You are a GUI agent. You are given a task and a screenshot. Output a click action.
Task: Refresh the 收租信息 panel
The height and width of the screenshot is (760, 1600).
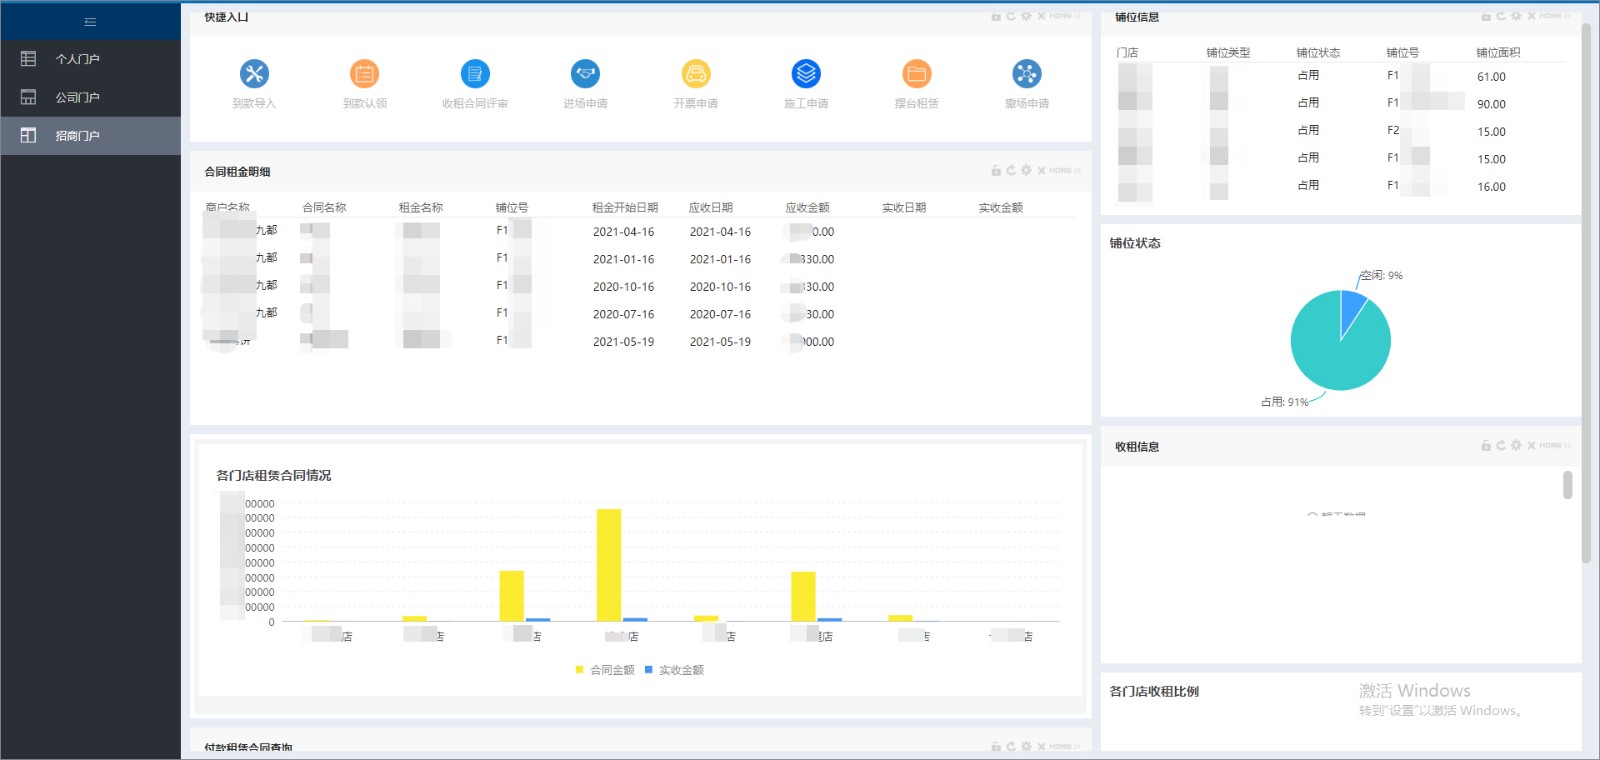(x=1501, y=446)
